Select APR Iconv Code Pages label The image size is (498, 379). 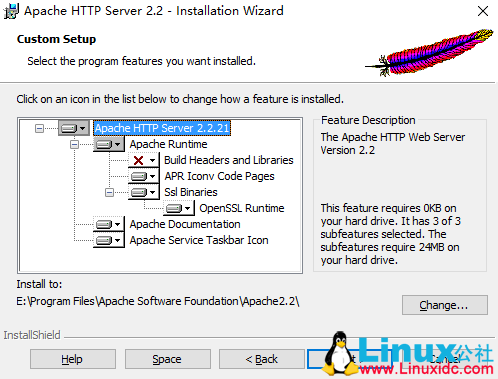click(x=219, y=176)
